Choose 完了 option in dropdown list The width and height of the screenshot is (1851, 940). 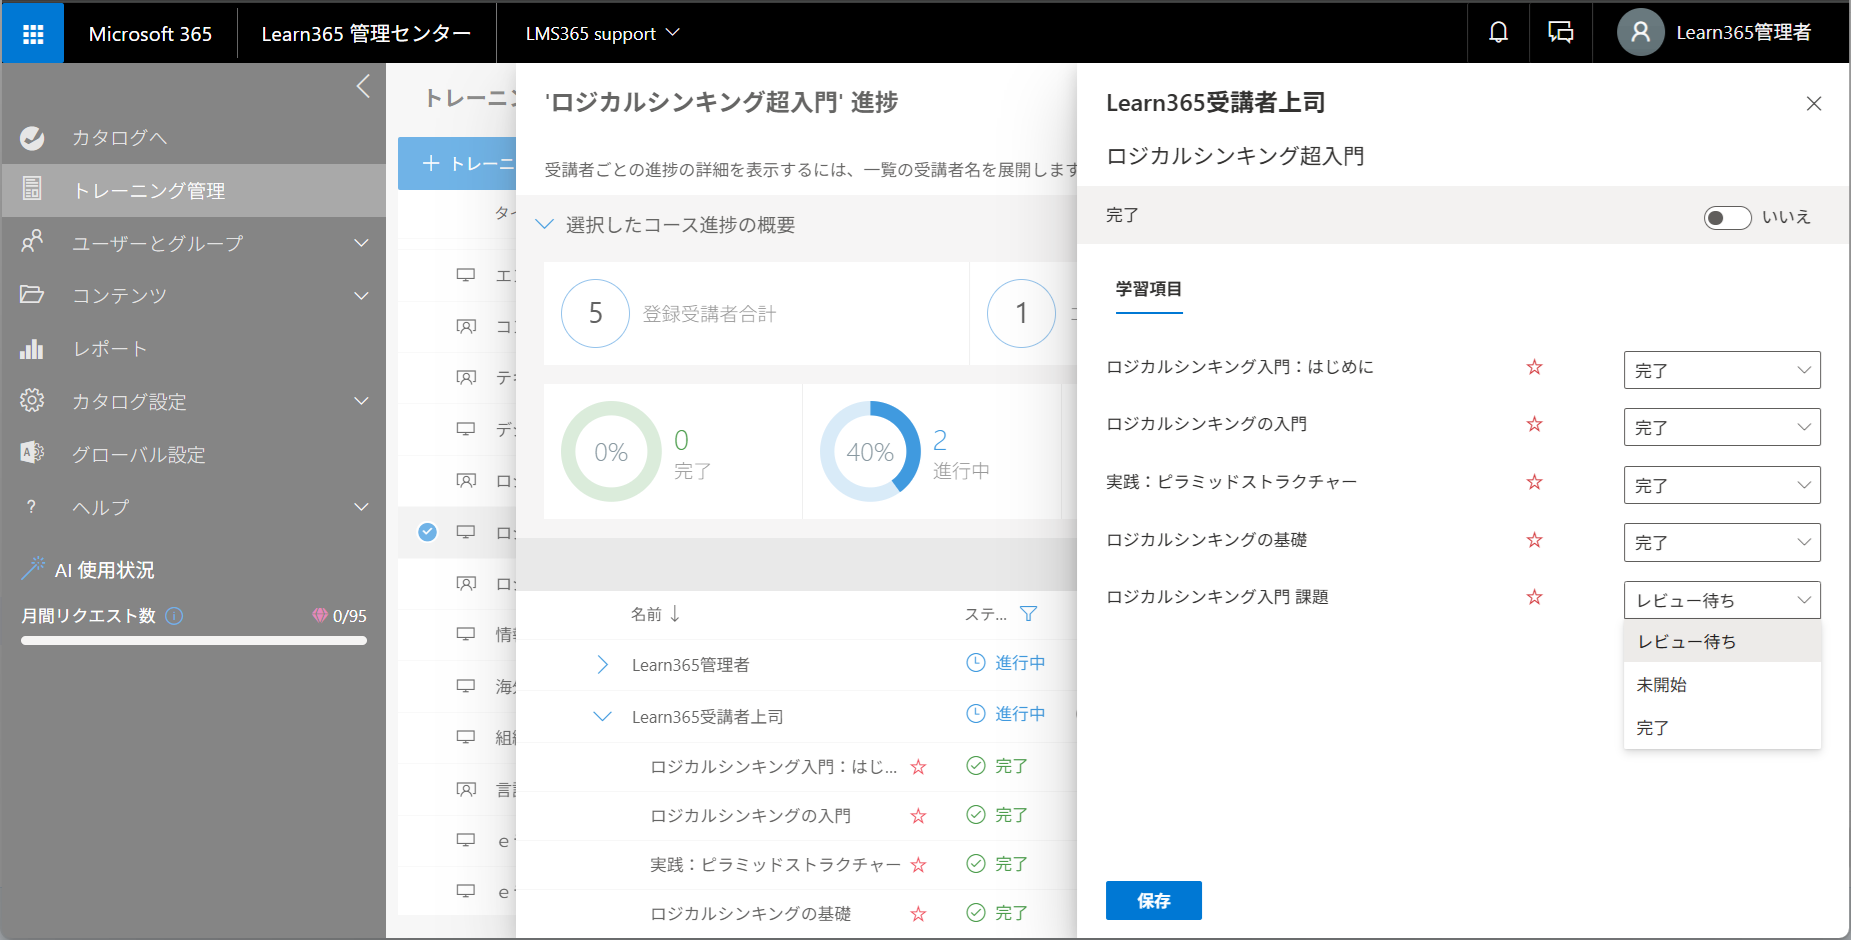click(1722, 728)
